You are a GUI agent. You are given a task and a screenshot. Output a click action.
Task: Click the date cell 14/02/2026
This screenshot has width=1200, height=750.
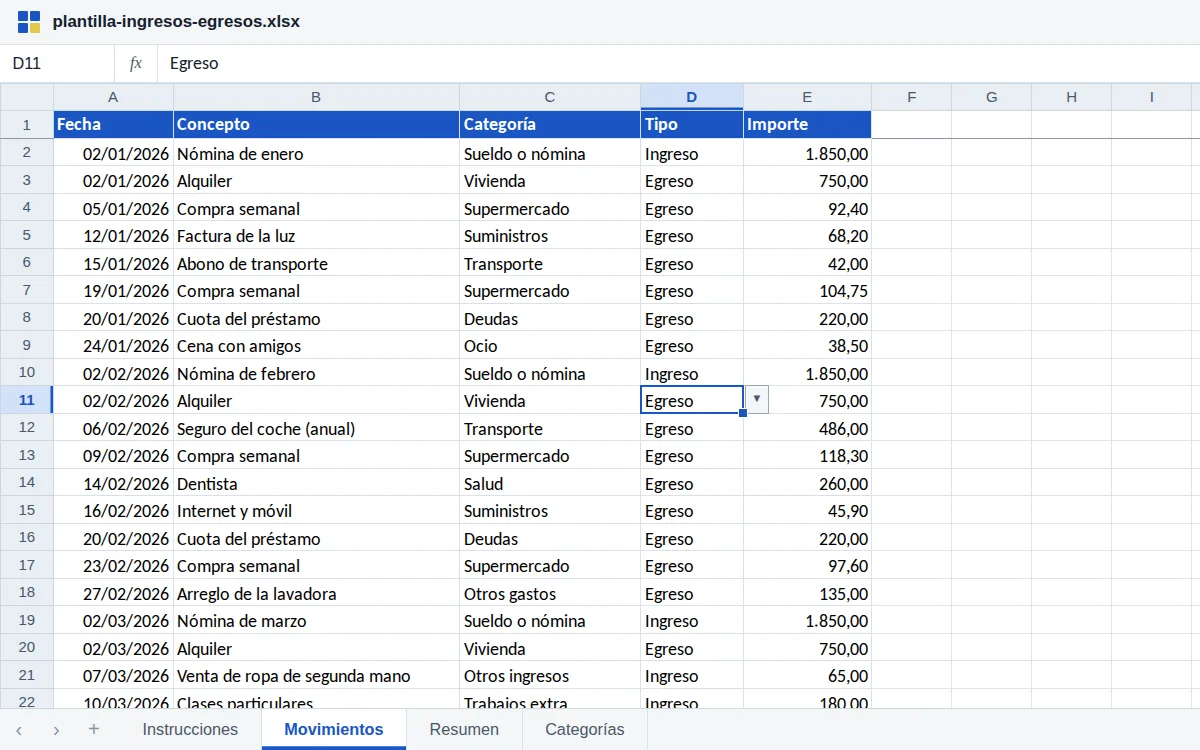[x=113, y=483]
